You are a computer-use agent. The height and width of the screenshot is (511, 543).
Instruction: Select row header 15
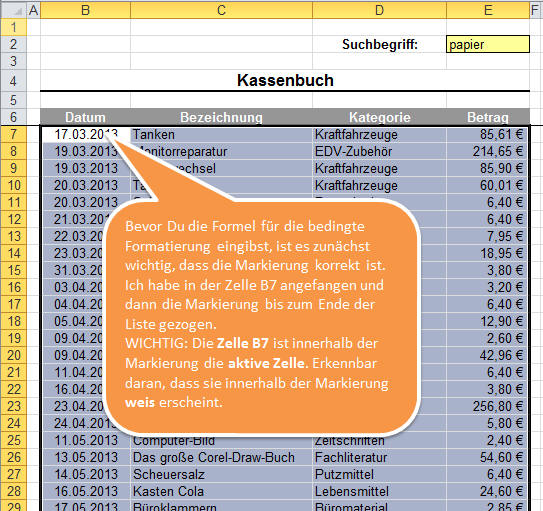click(x=13, y=270)
